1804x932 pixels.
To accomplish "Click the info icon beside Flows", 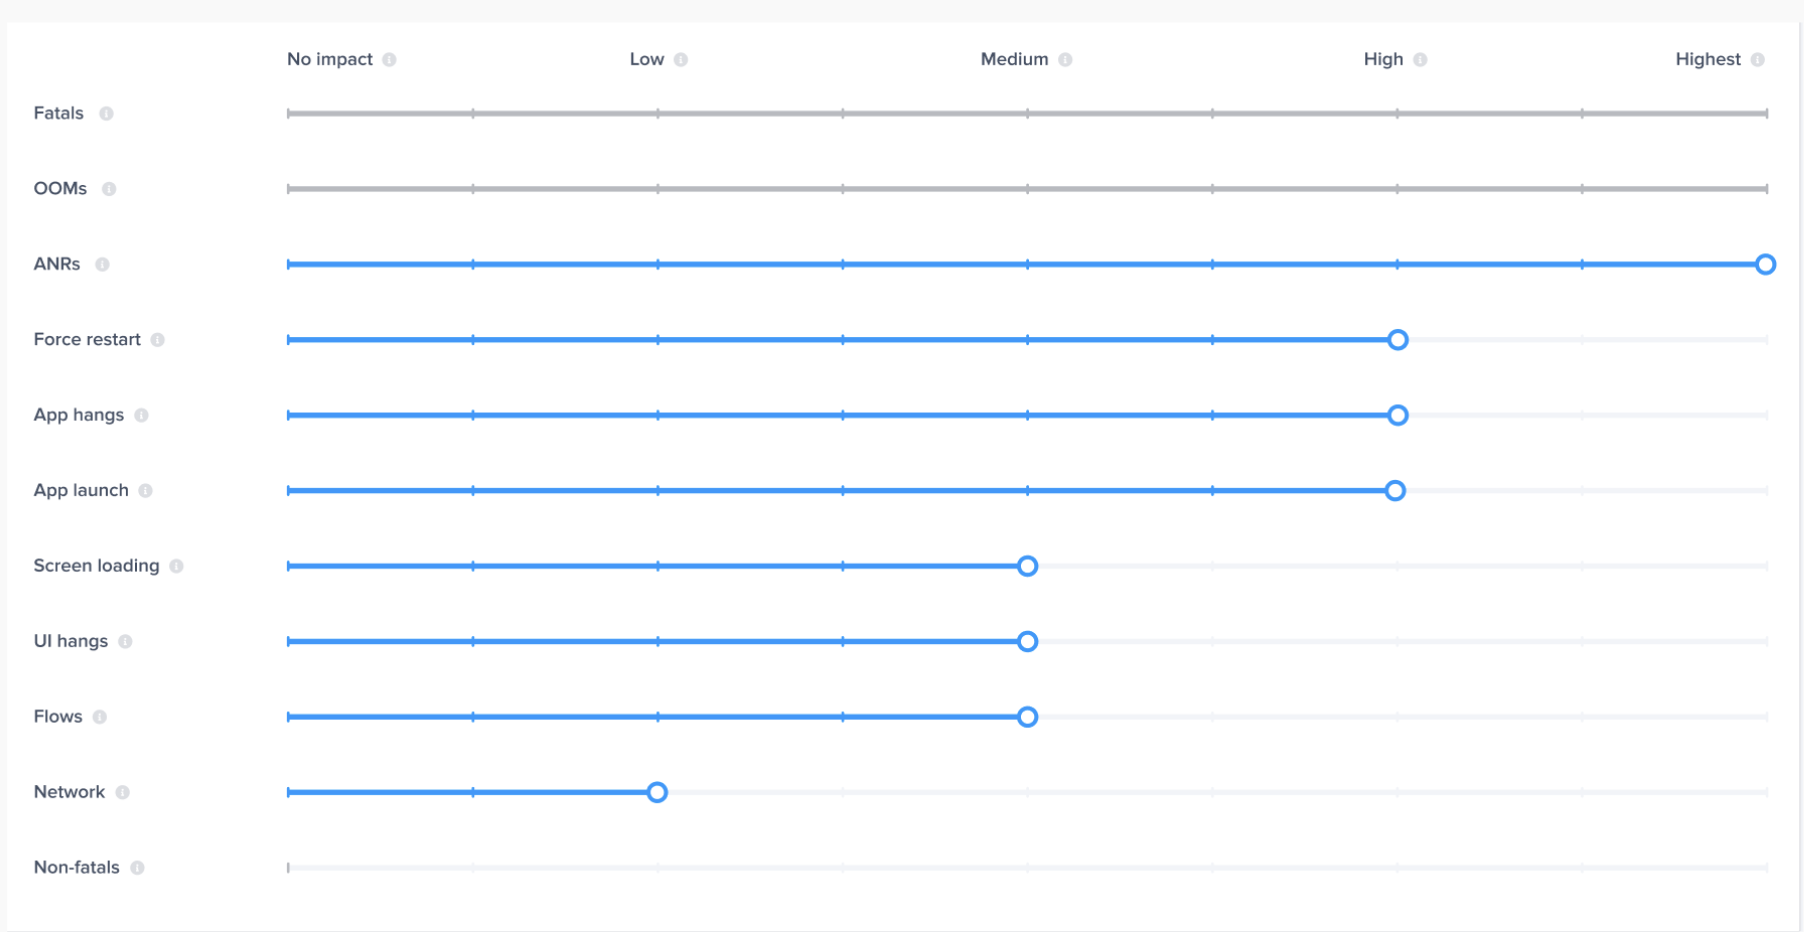I will point(100,717).
